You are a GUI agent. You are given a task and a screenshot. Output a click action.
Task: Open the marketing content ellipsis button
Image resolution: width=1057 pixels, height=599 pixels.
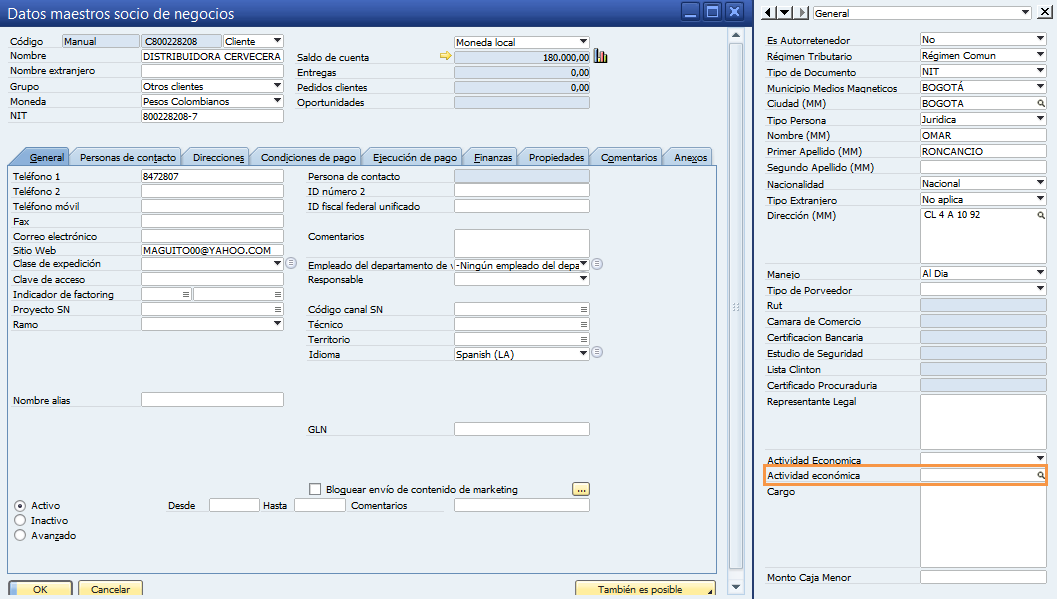580,489
